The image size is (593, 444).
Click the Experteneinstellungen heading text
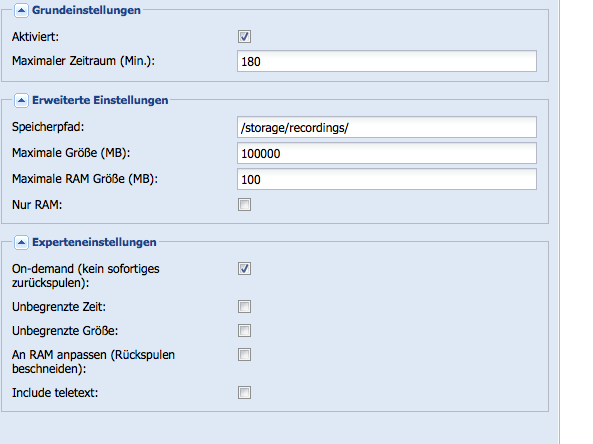(x=94, y=242)
